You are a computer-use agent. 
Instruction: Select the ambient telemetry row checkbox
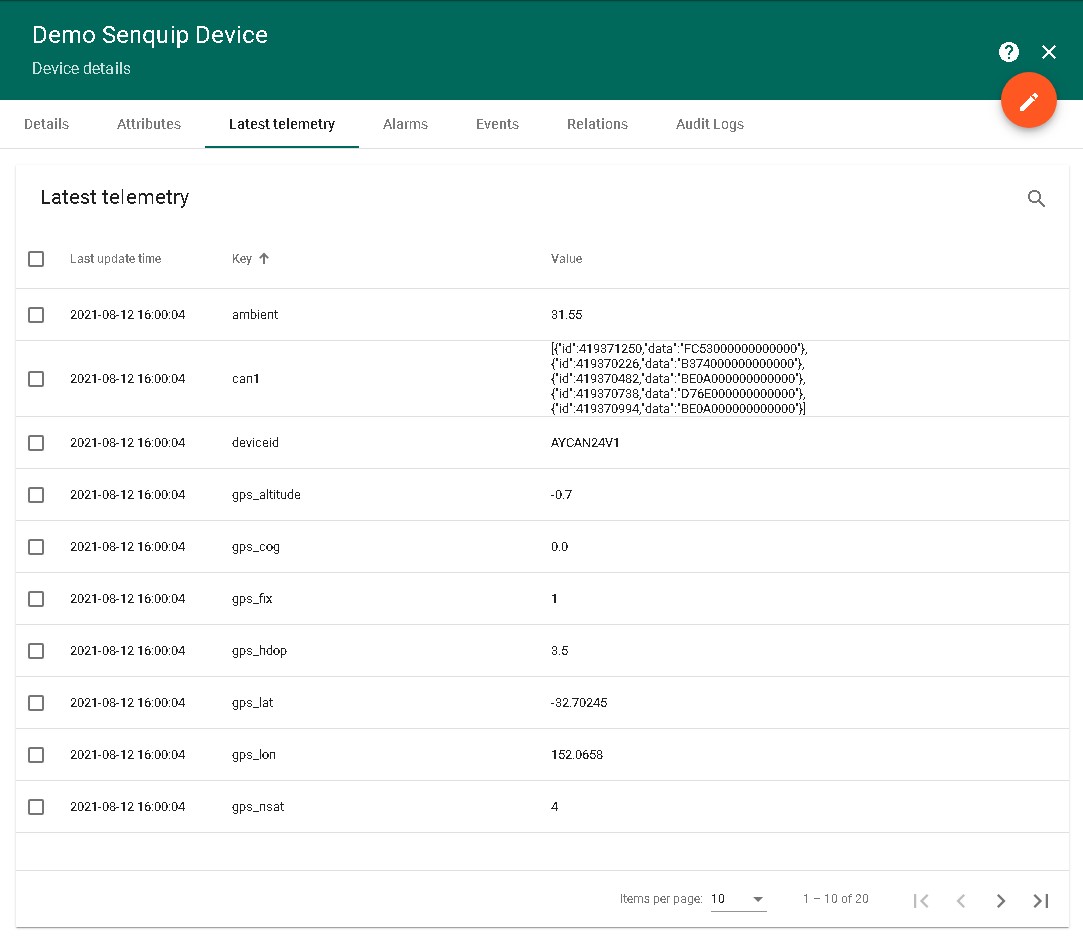(x=36, y=315)
